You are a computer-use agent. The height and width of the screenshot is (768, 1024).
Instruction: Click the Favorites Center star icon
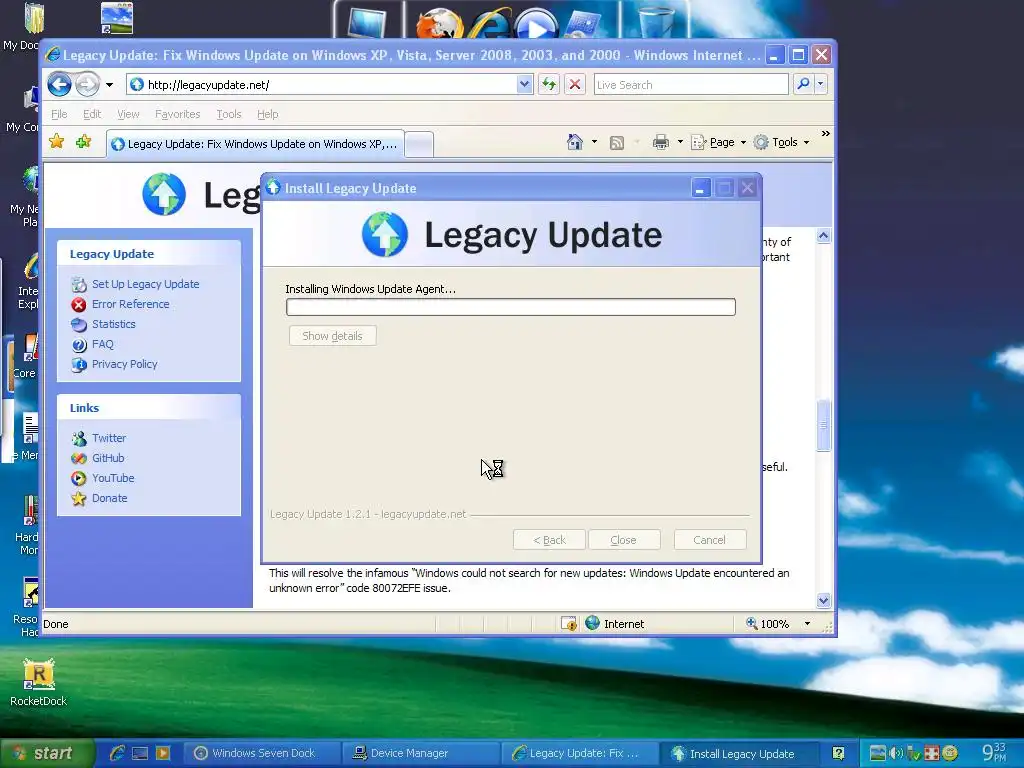click(x=57, y=142)
